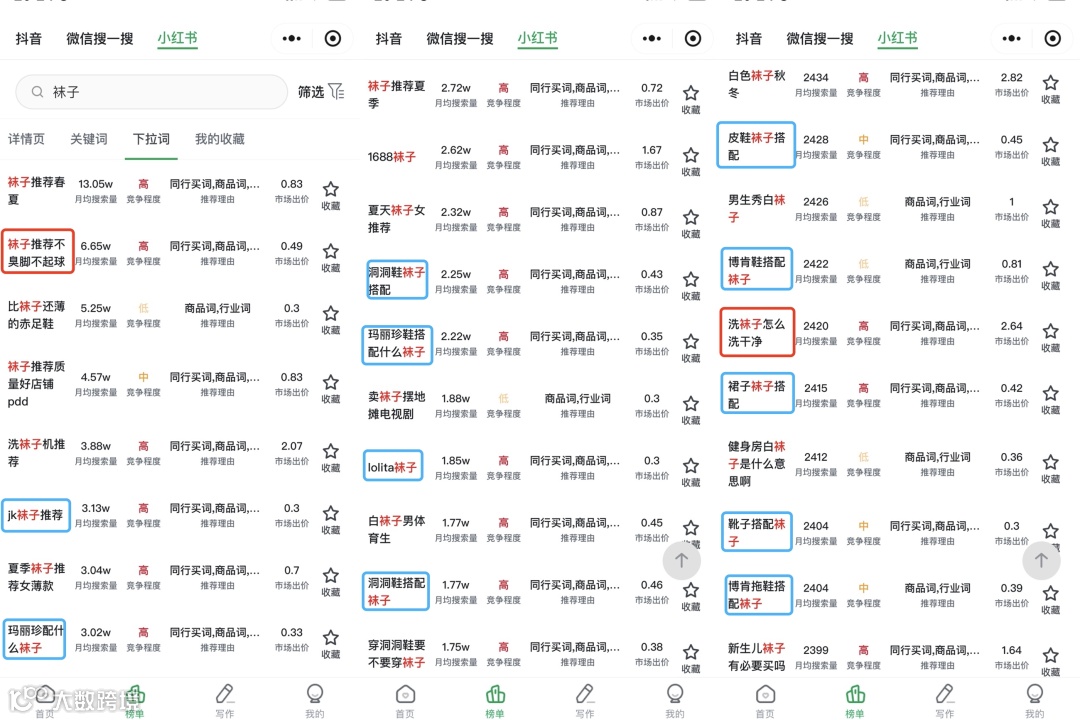
Task: Switch to the 关键词 tab
Action: point(89,139)
